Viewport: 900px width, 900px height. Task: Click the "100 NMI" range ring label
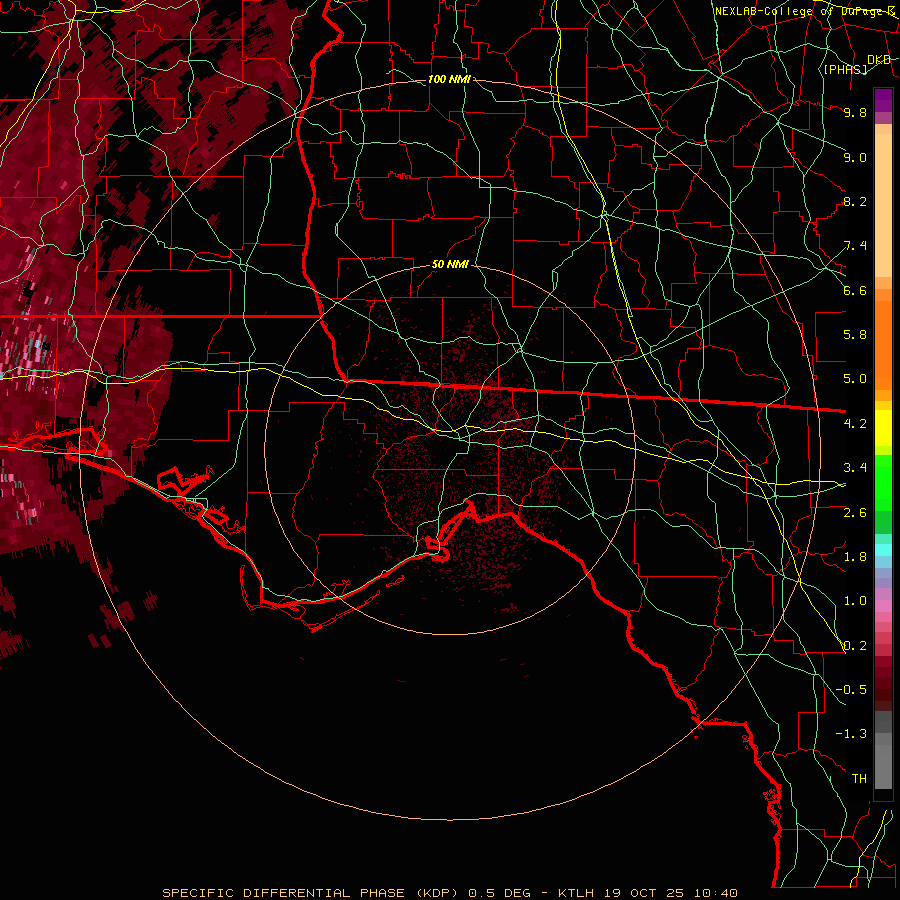coord(449,79)
